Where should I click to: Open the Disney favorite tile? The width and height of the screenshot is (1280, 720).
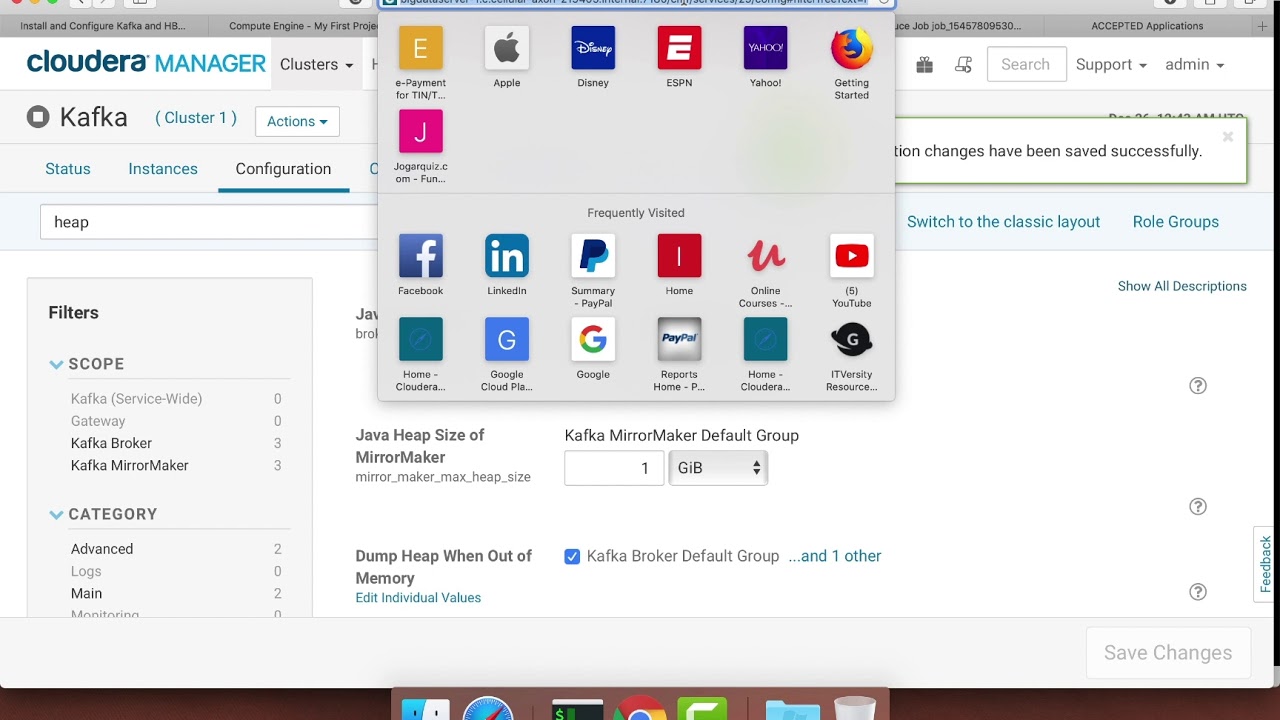pos(593,48)
